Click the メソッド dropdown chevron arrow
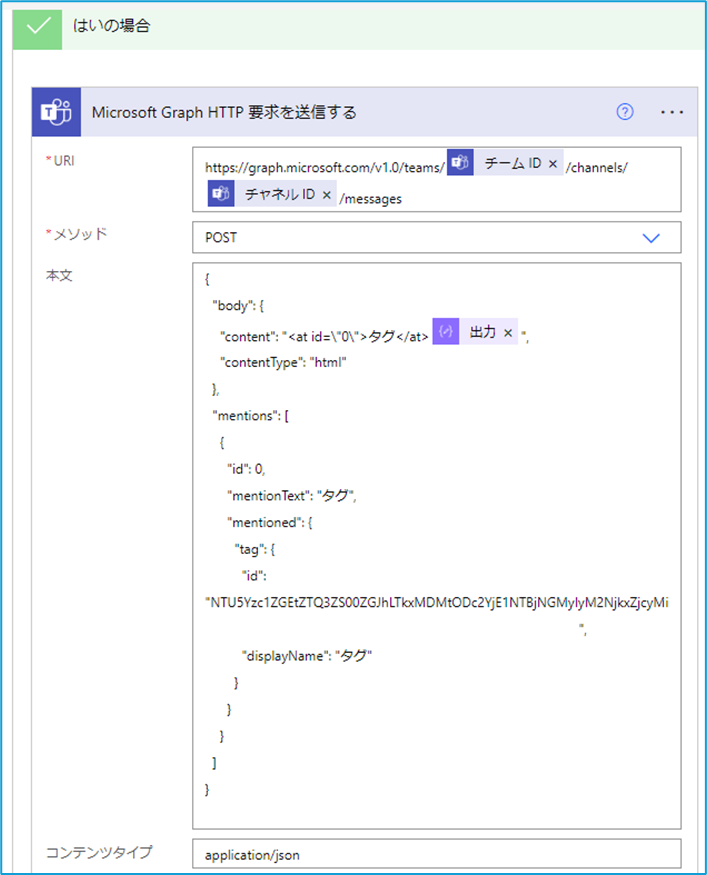 651,238
